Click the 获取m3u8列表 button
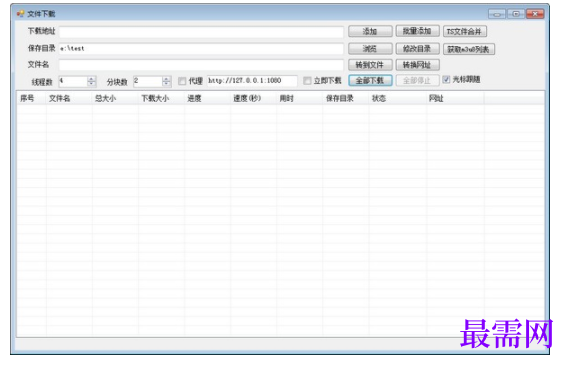Screen dimensions: 572x365 [x=469, y=49]
